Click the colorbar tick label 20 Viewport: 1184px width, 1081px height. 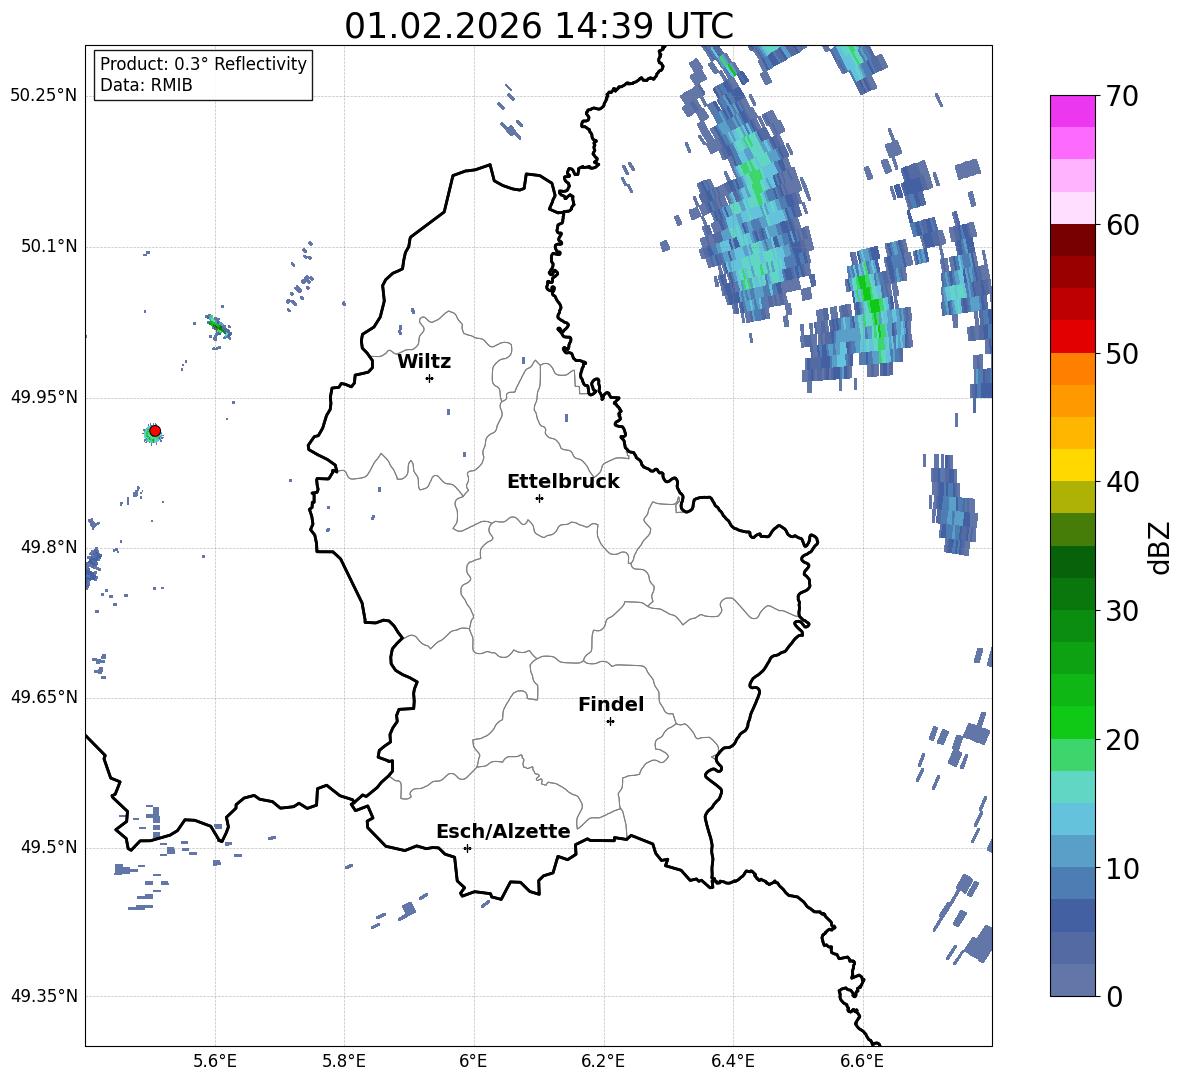tap(1122, 740)
